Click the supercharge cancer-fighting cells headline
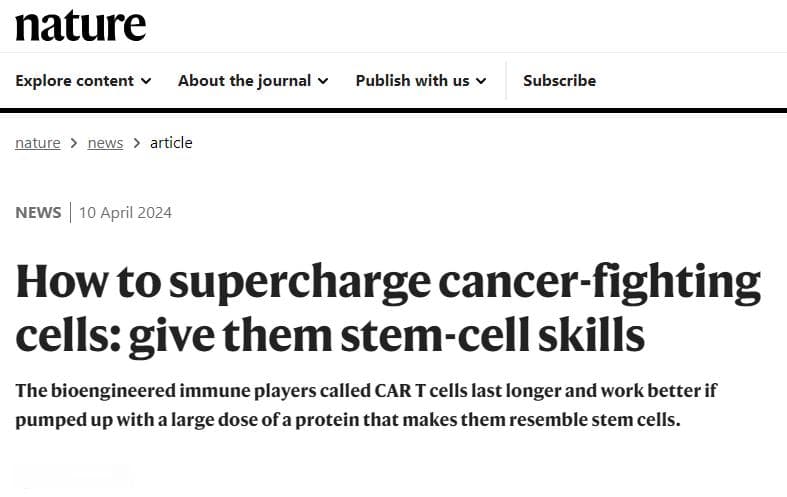This screenshot has height=497, width=787. coord(388,309)
